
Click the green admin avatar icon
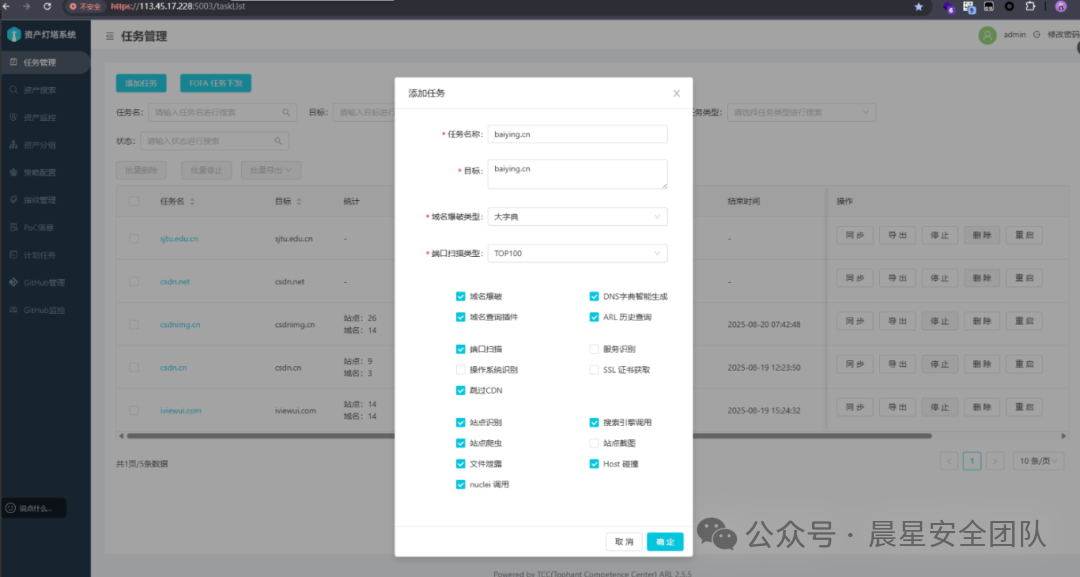click(x=987, y=35)
